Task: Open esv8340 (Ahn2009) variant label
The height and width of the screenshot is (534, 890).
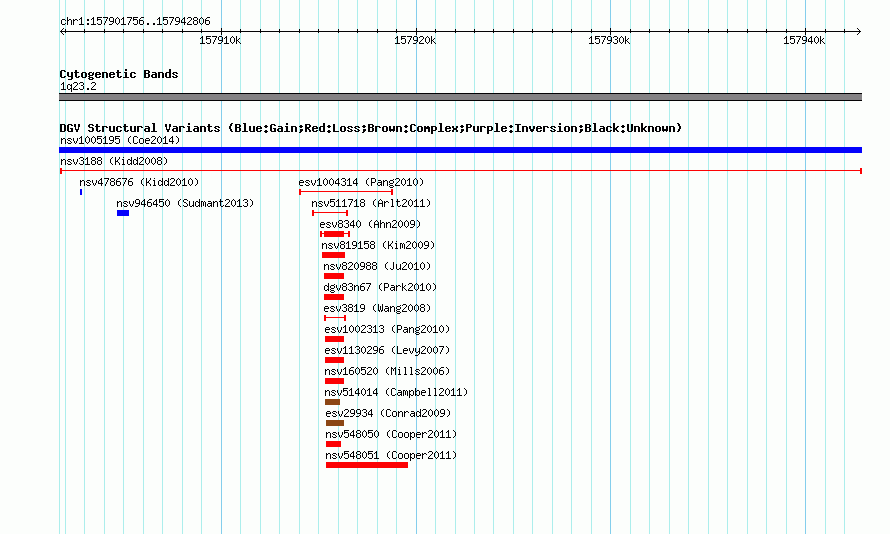Action: [x=370, y=224]
